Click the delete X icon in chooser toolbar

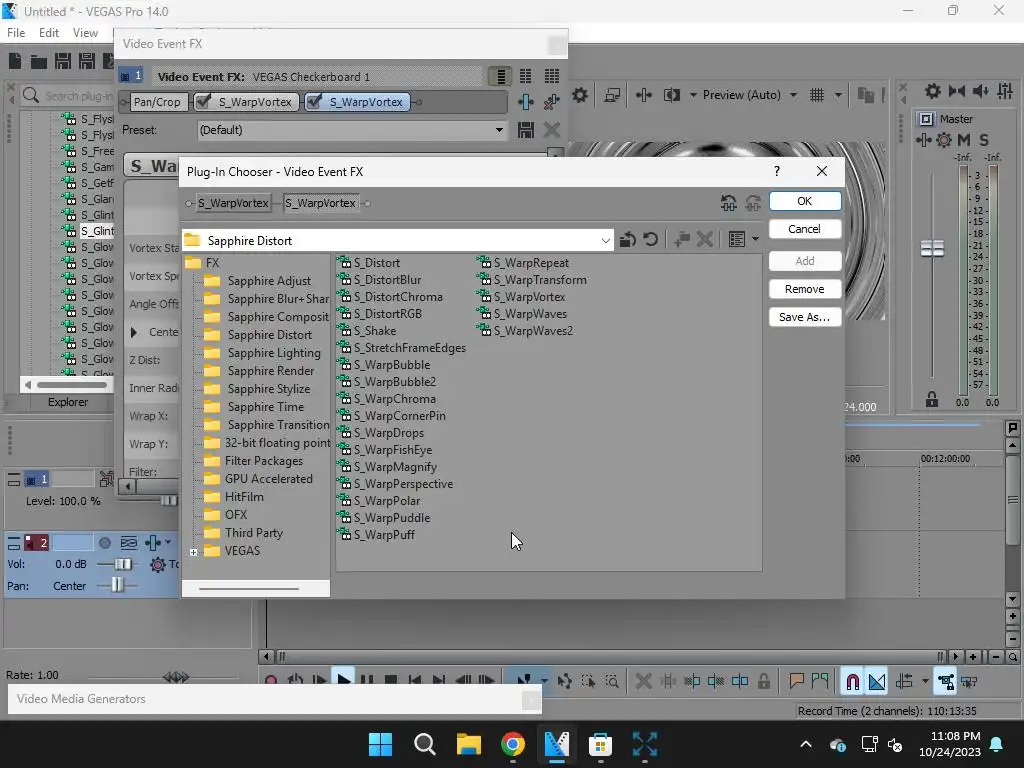click(704, 240)
